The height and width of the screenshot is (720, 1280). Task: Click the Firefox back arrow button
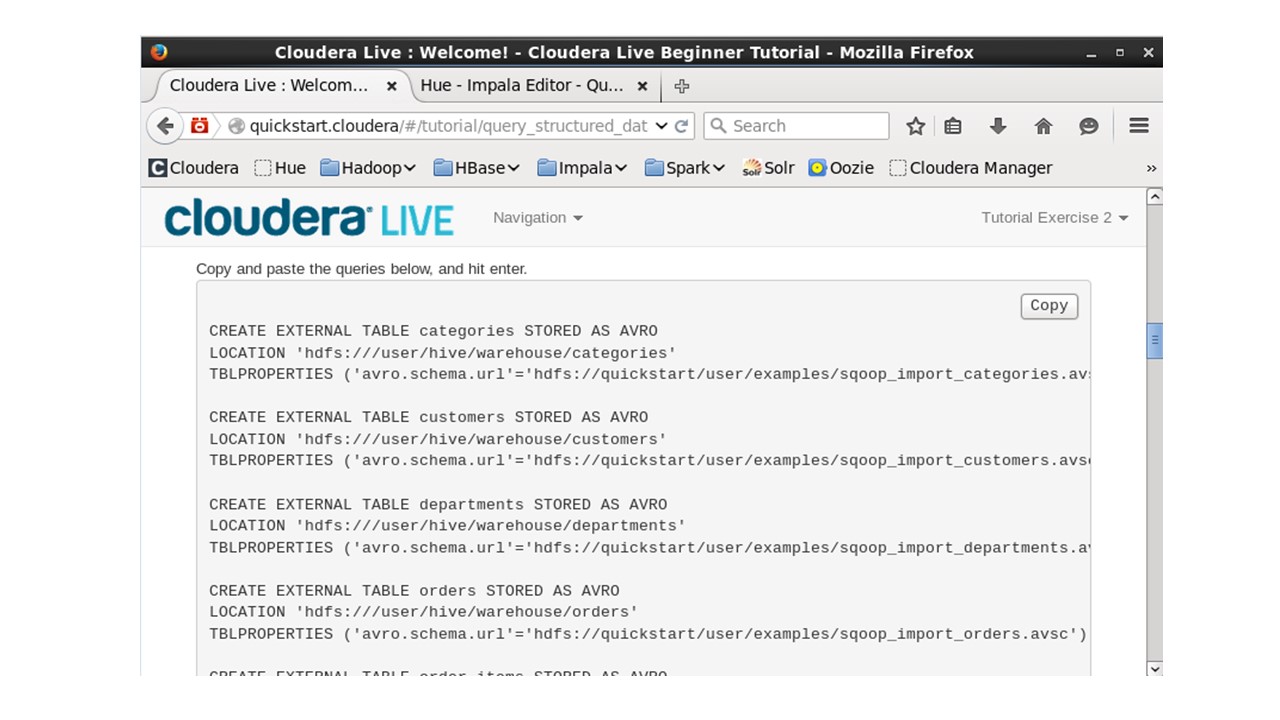pos(165,126)
